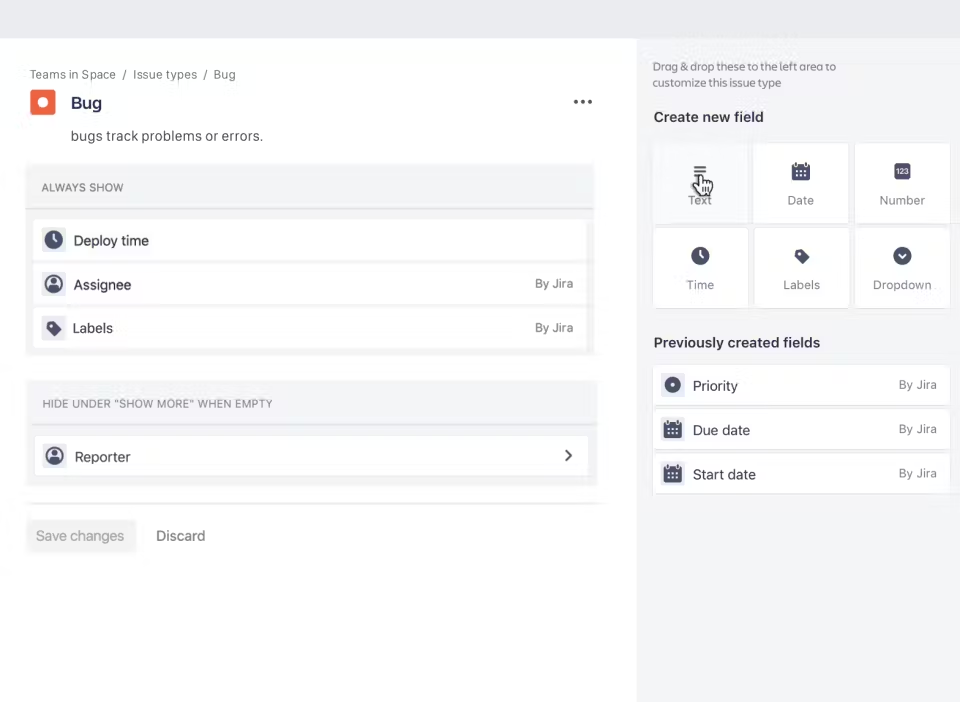This screenshot has height=702, width=960.
Task: Open the Teams in Space breadcrumb
Action: tap(73, 75)
